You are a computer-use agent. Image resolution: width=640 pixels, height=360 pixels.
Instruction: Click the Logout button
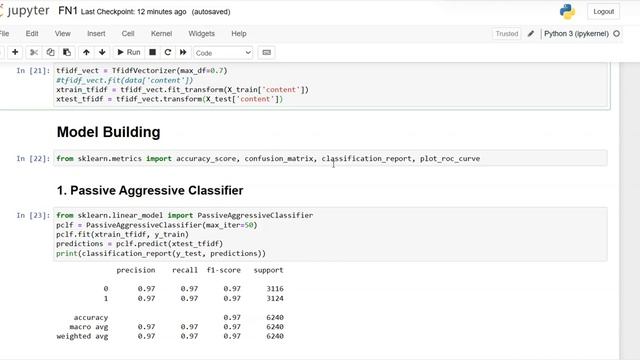click(603, 11)
